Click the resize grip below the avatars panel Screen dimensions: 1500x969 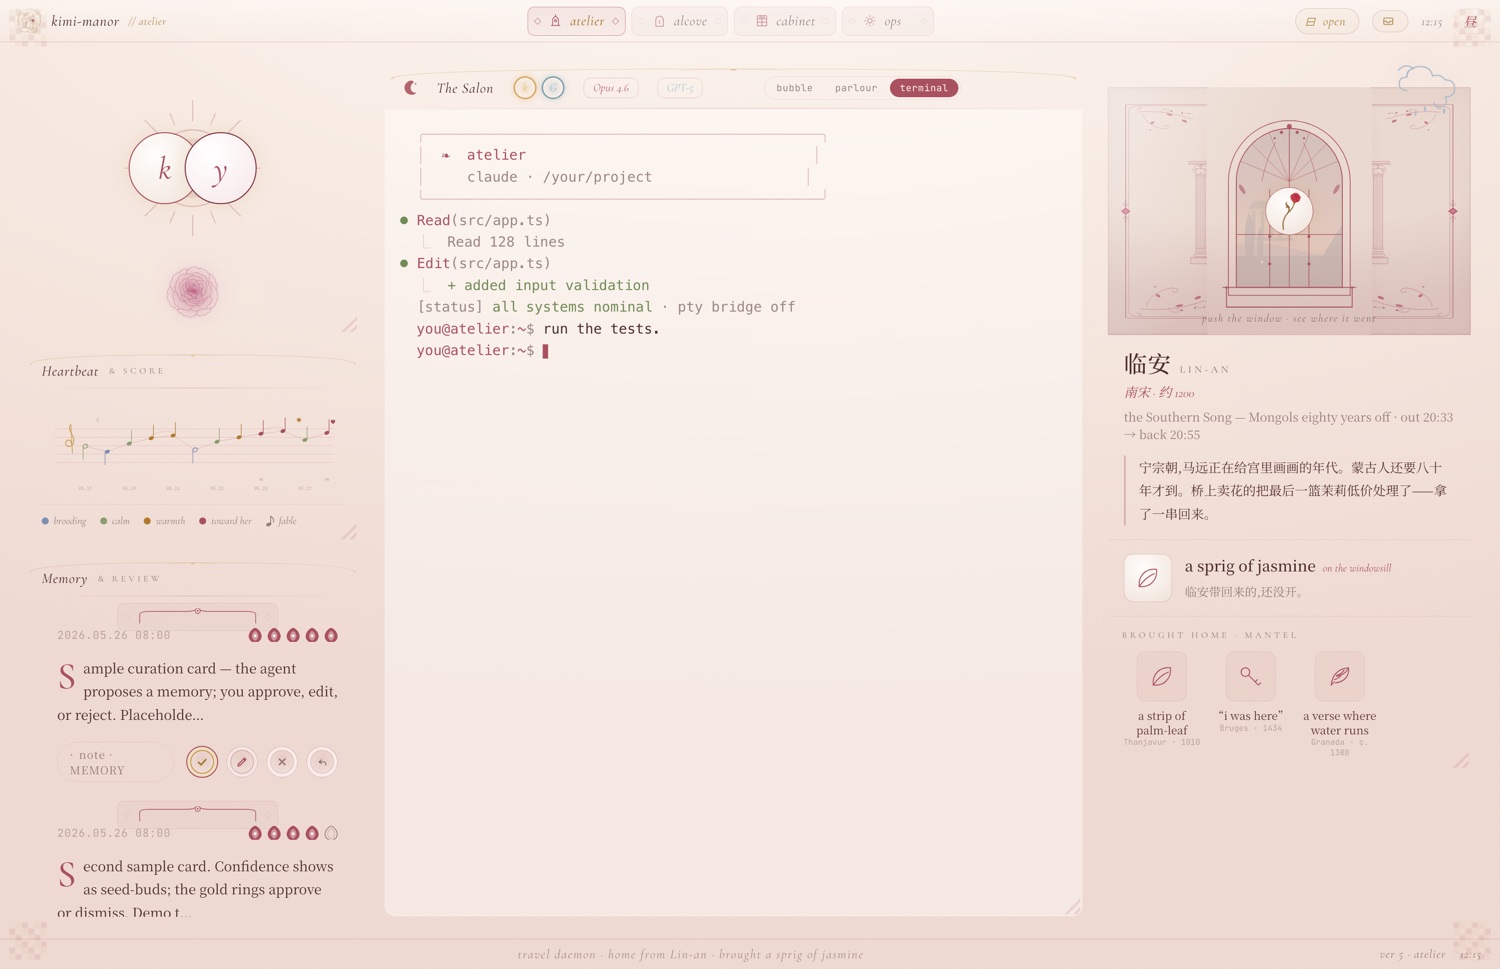tap(349, 325)
